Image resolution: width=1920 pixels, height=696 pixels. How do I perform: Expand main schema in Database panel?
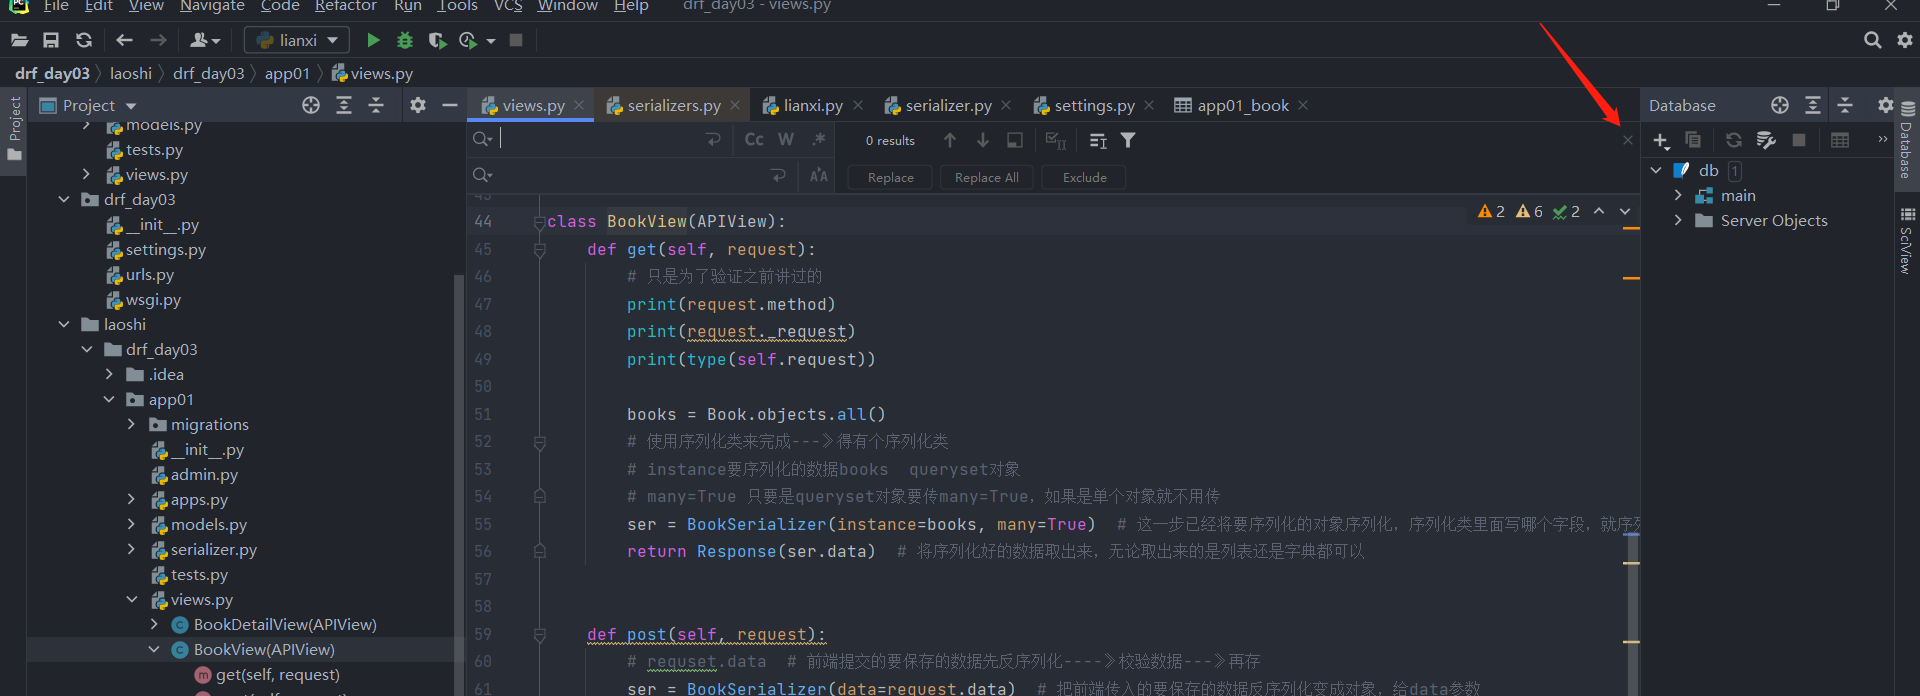[1678, 195]
